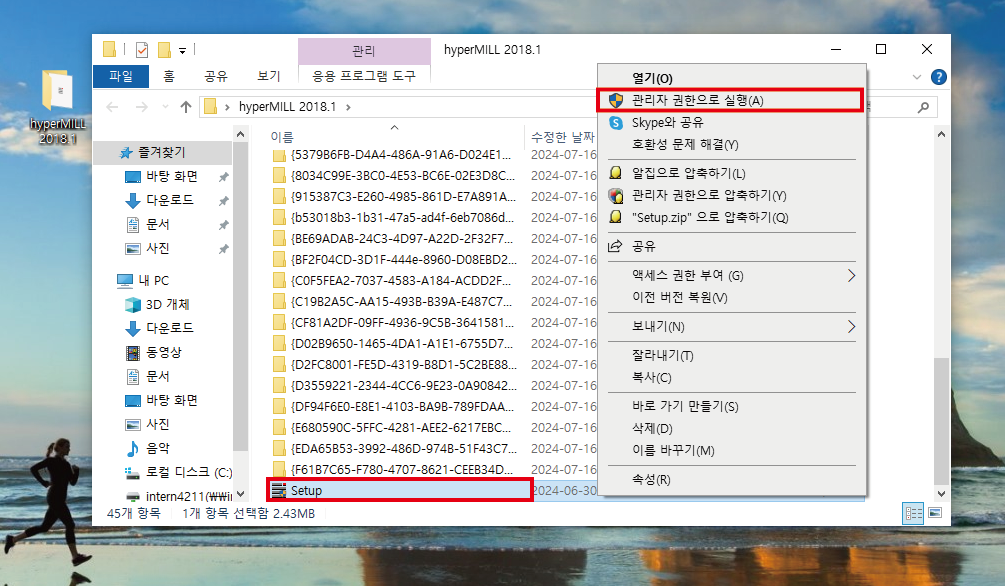Screen dimensions: 1005x586
Task: Open 바탕 화면 under 즐겨찾기
Action: tap(171, 176)
